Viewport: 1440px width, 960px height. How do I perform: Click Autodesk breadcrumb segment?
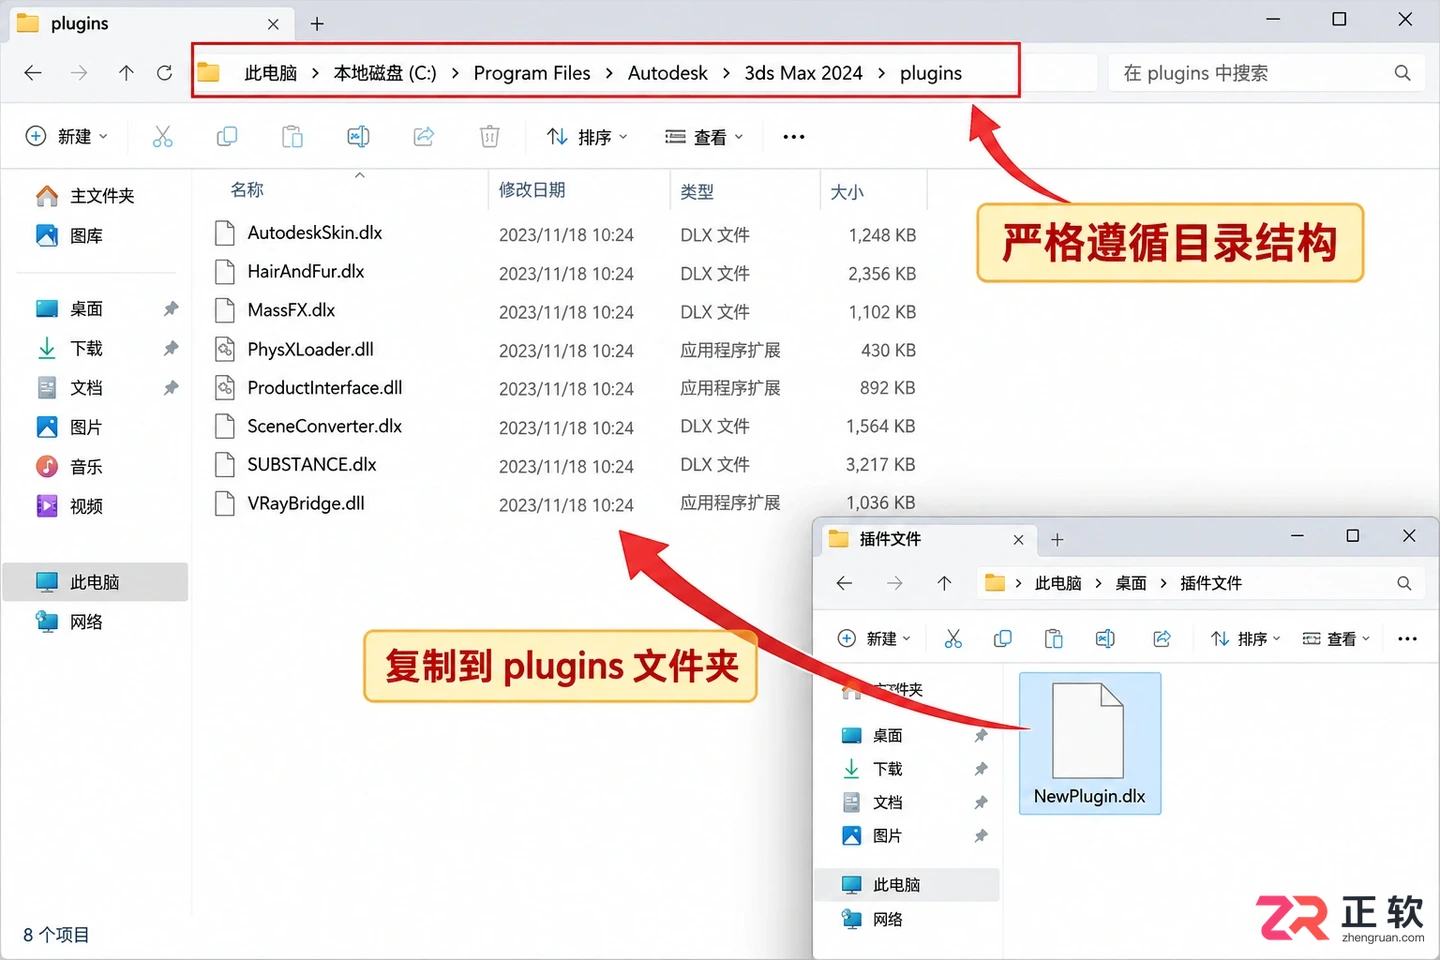click(667, 73)
